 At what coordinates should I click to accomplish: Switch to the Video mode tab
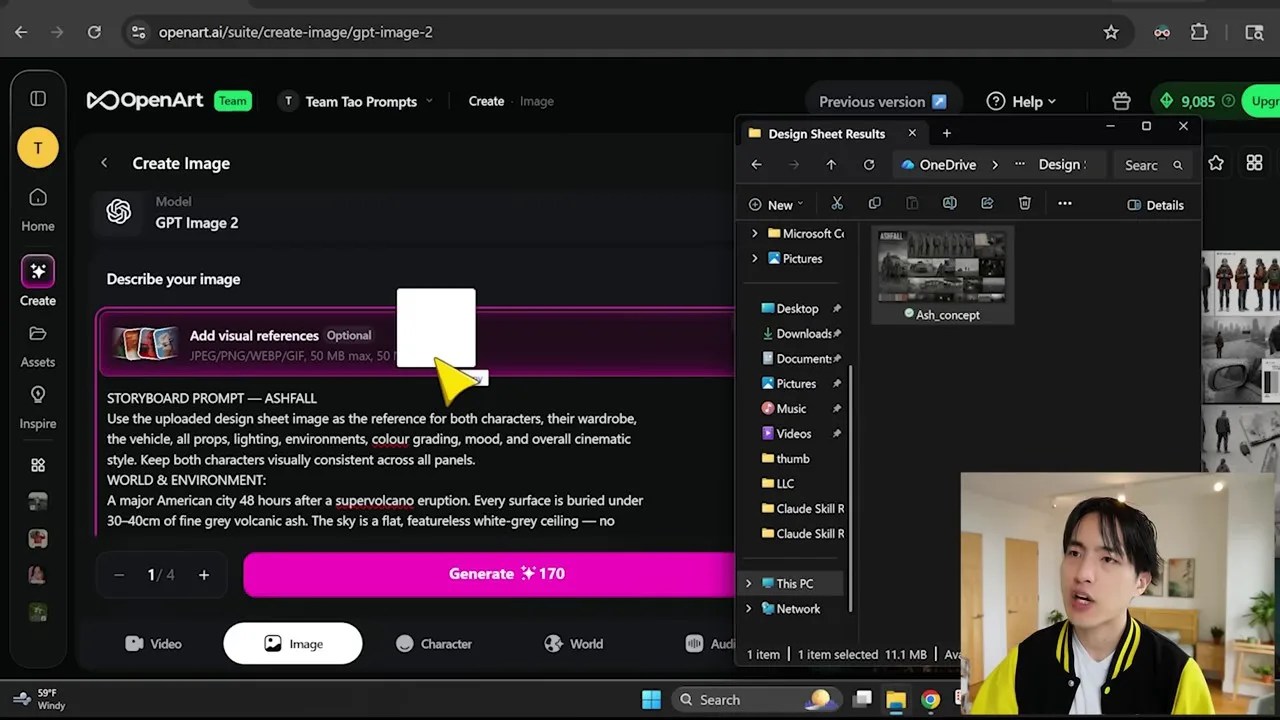[x=154, y=644]
